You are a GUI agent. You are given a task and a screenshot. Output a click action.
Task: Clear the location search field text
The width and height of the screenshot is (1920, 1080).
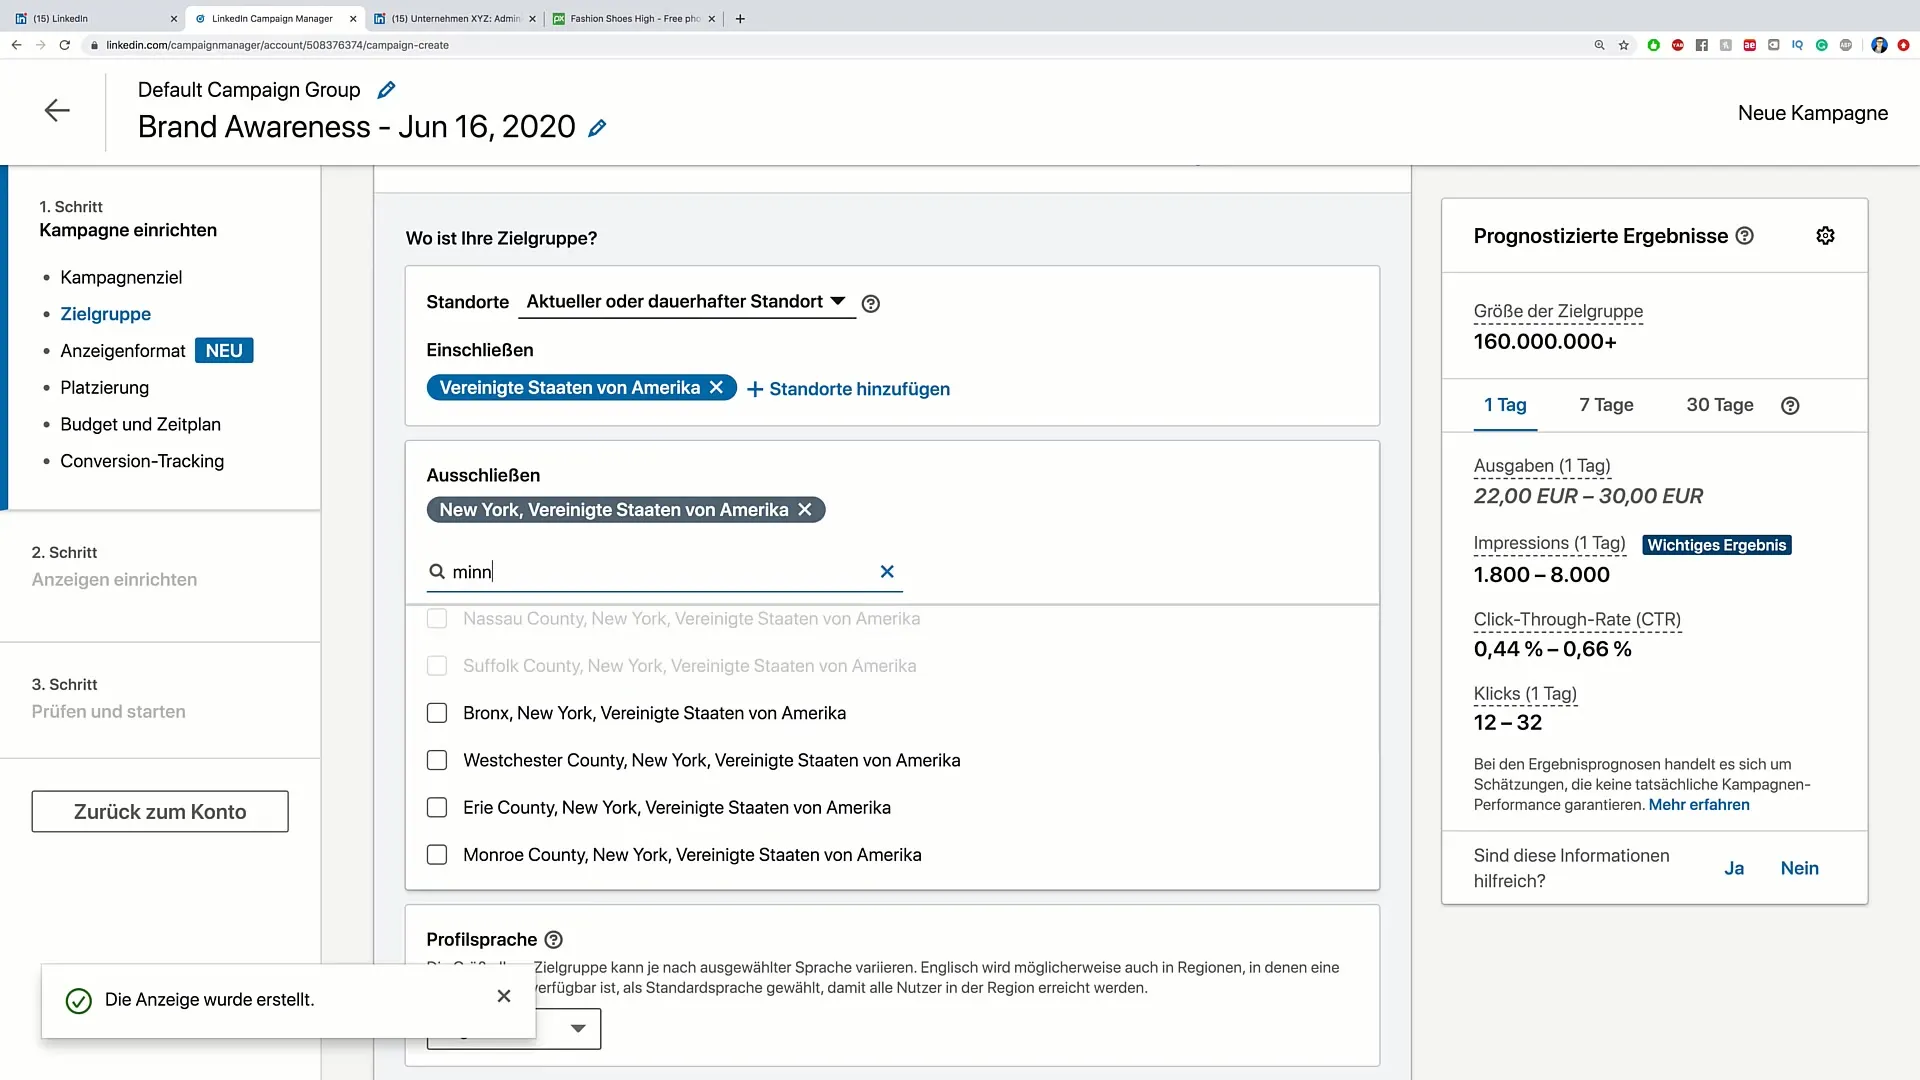(x=887, y=572)
